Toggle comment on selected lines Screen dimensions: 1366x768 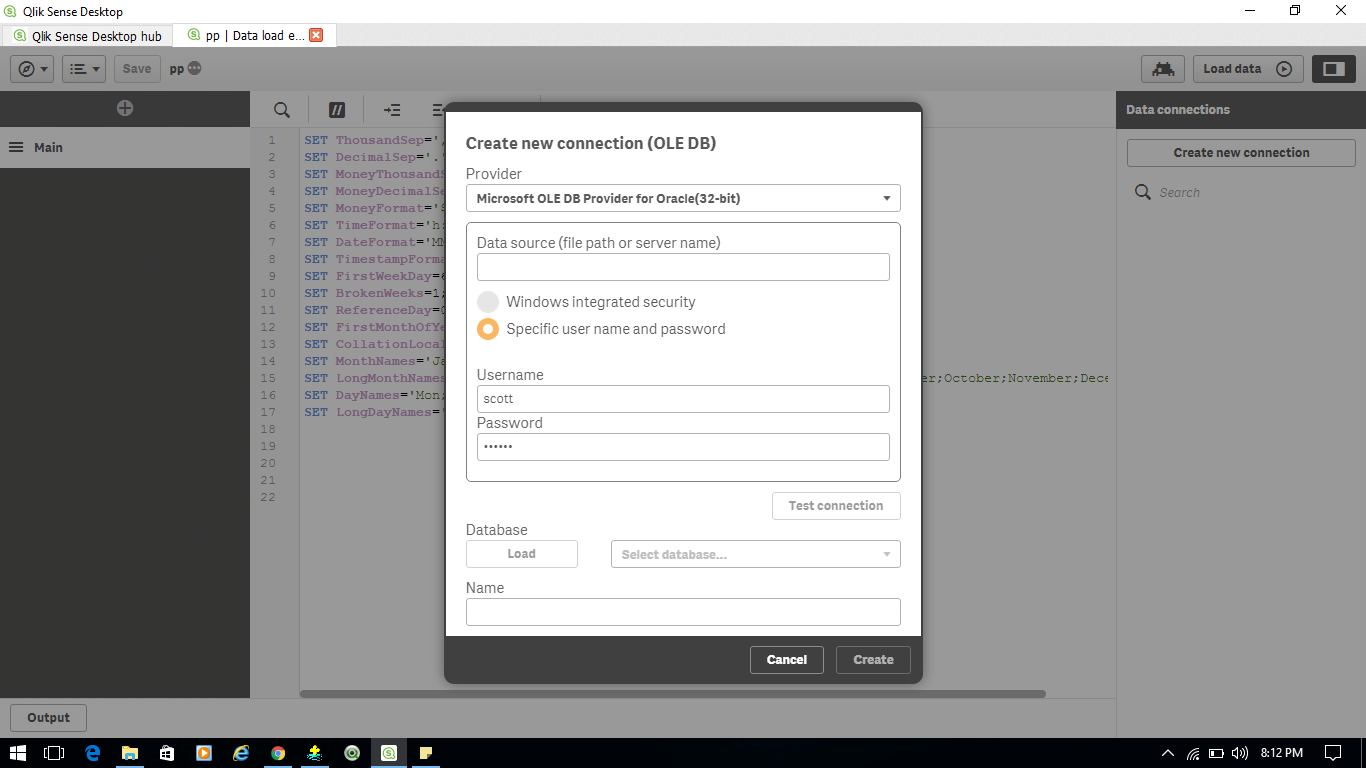[337, 110]
